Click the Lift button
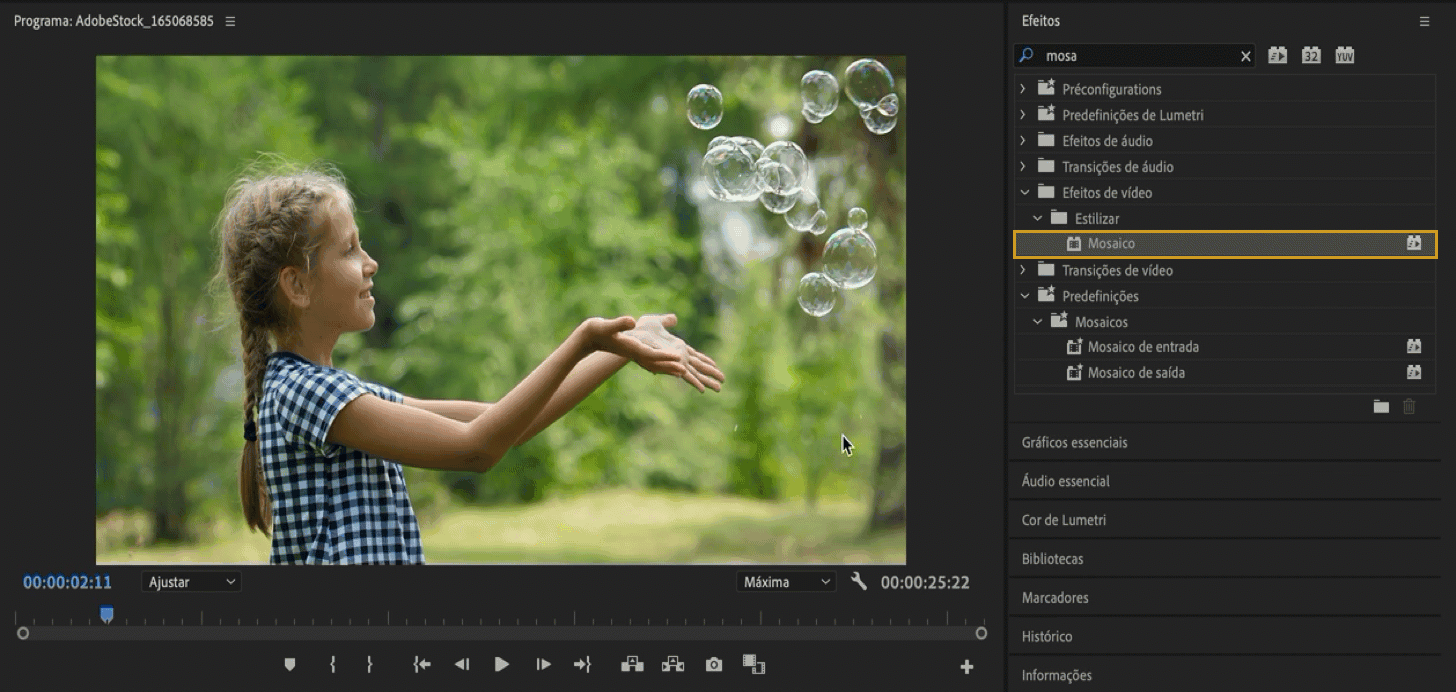The height and width of the screenshot is (692, 1456). click(x=632, y=664)
